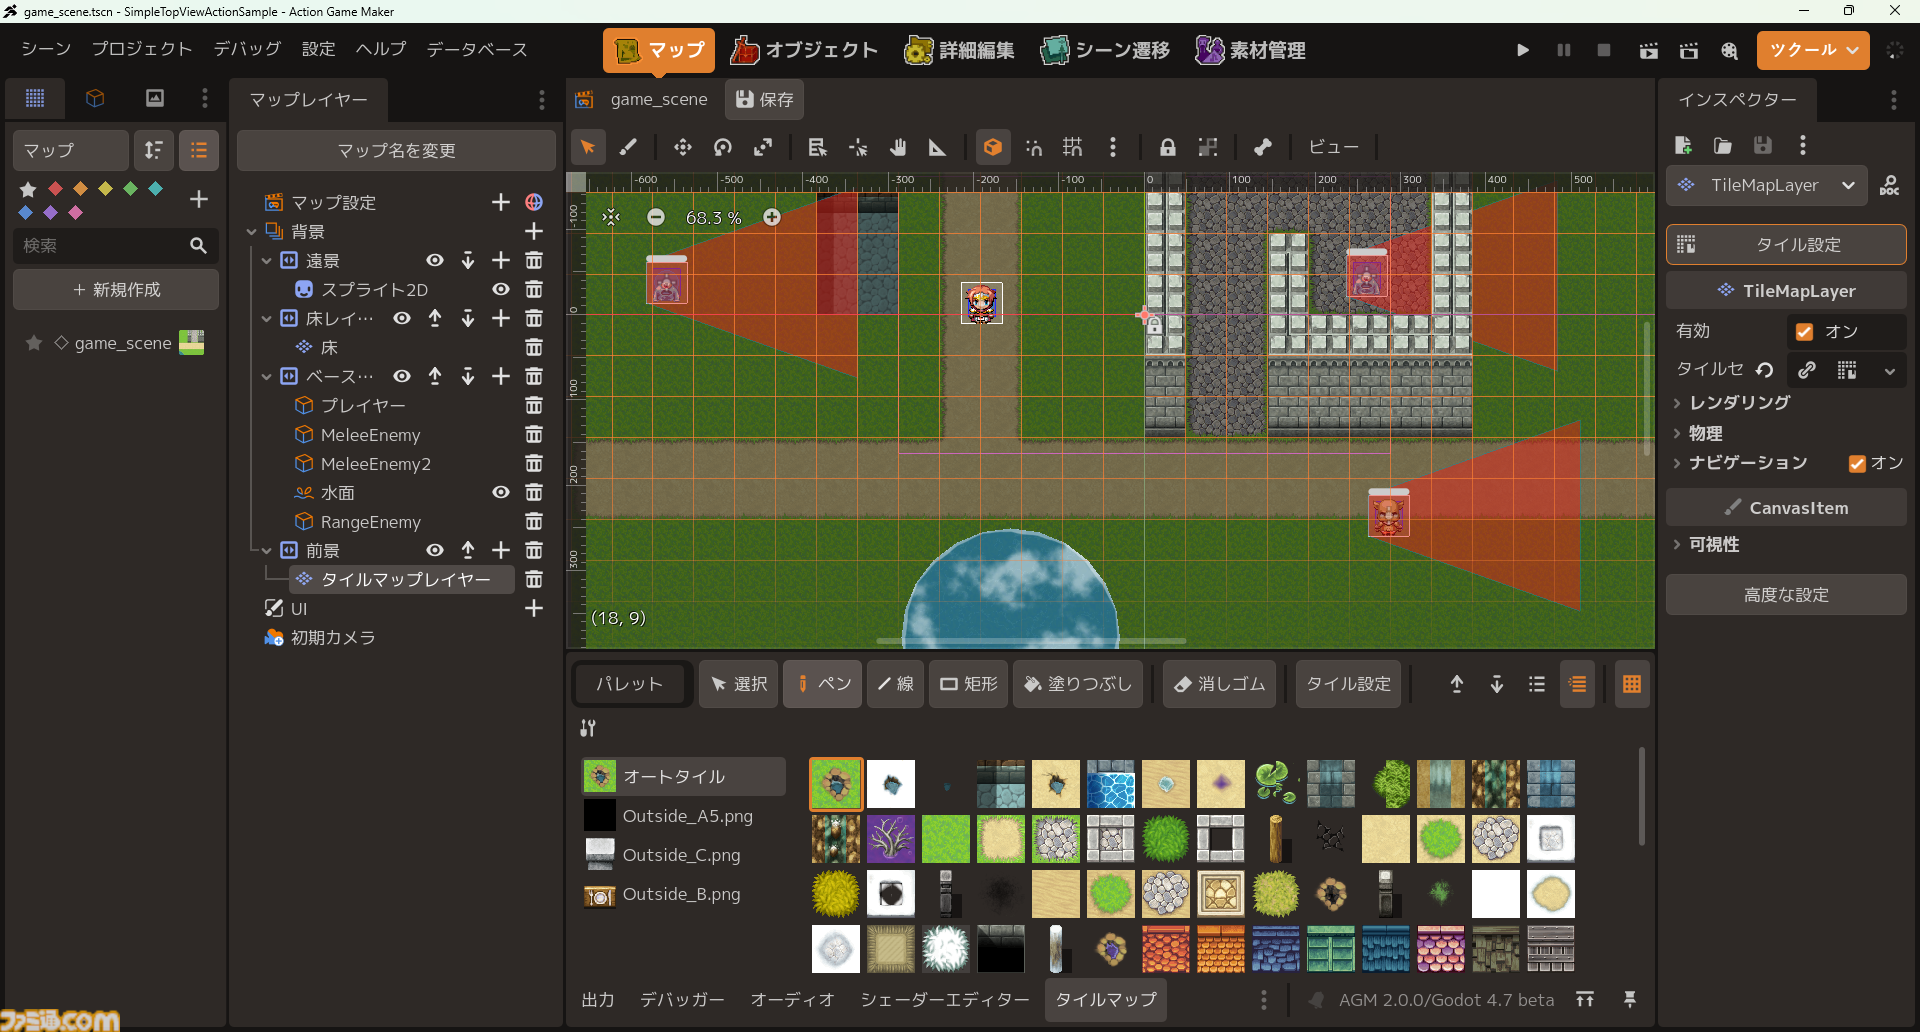Open the ツクール dropdown menu
Image resolution: width=1920 pixels, height=1032 pixels.
[x=1813, y=50]
